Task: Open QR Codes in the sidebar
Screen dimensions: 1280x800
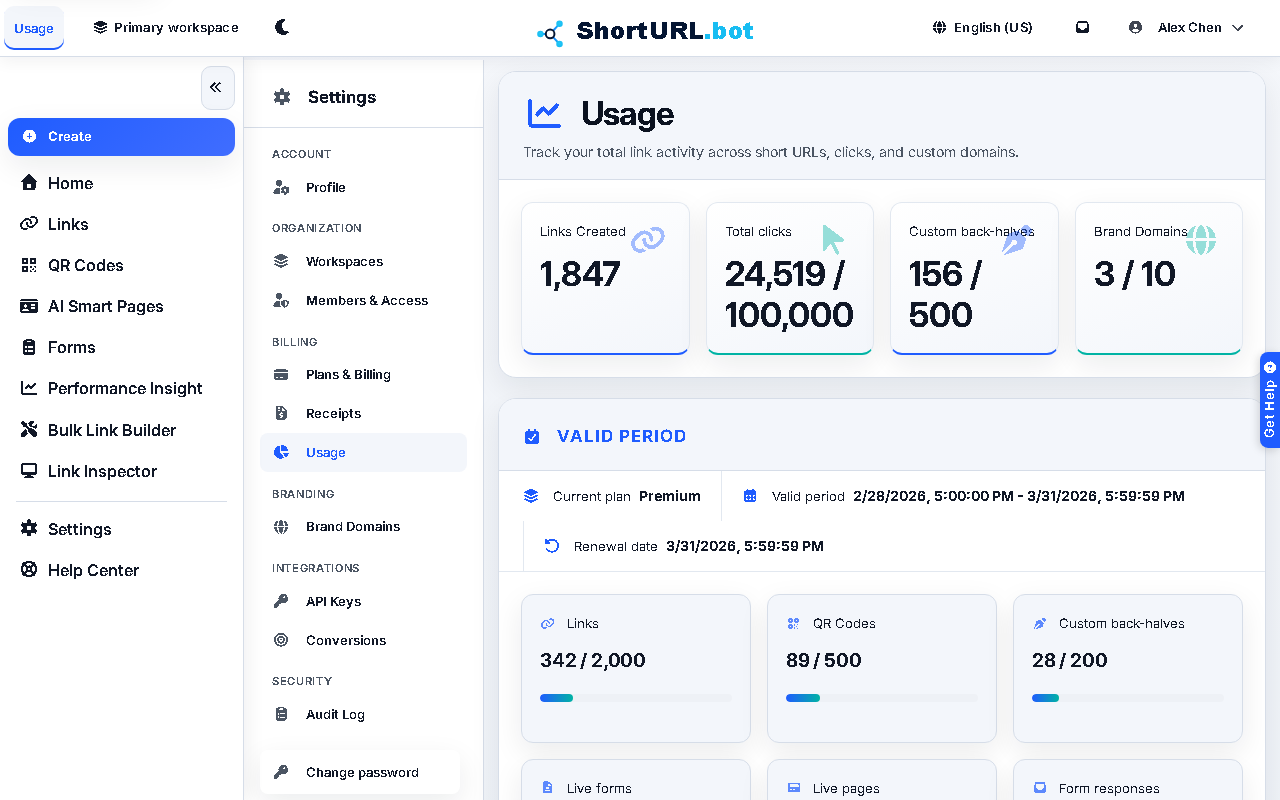Action: (121, 265)
